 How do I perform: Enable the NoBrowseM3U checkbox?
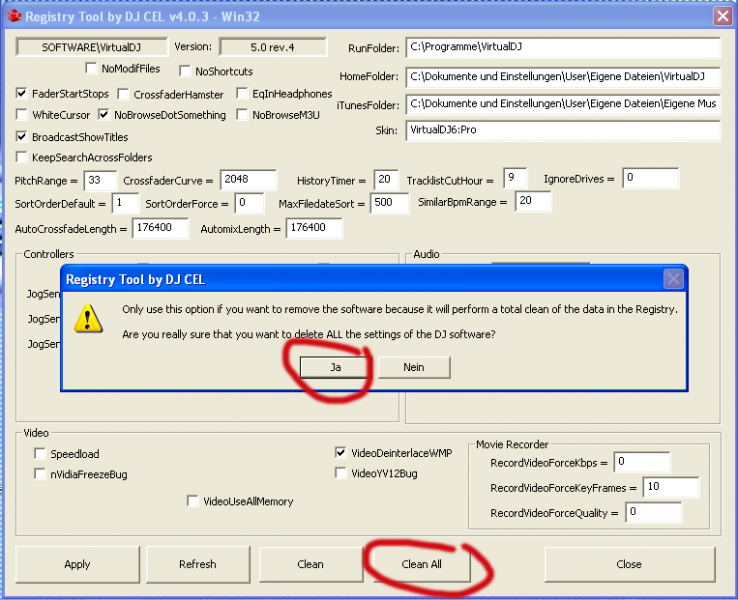(x=242, y=114)
